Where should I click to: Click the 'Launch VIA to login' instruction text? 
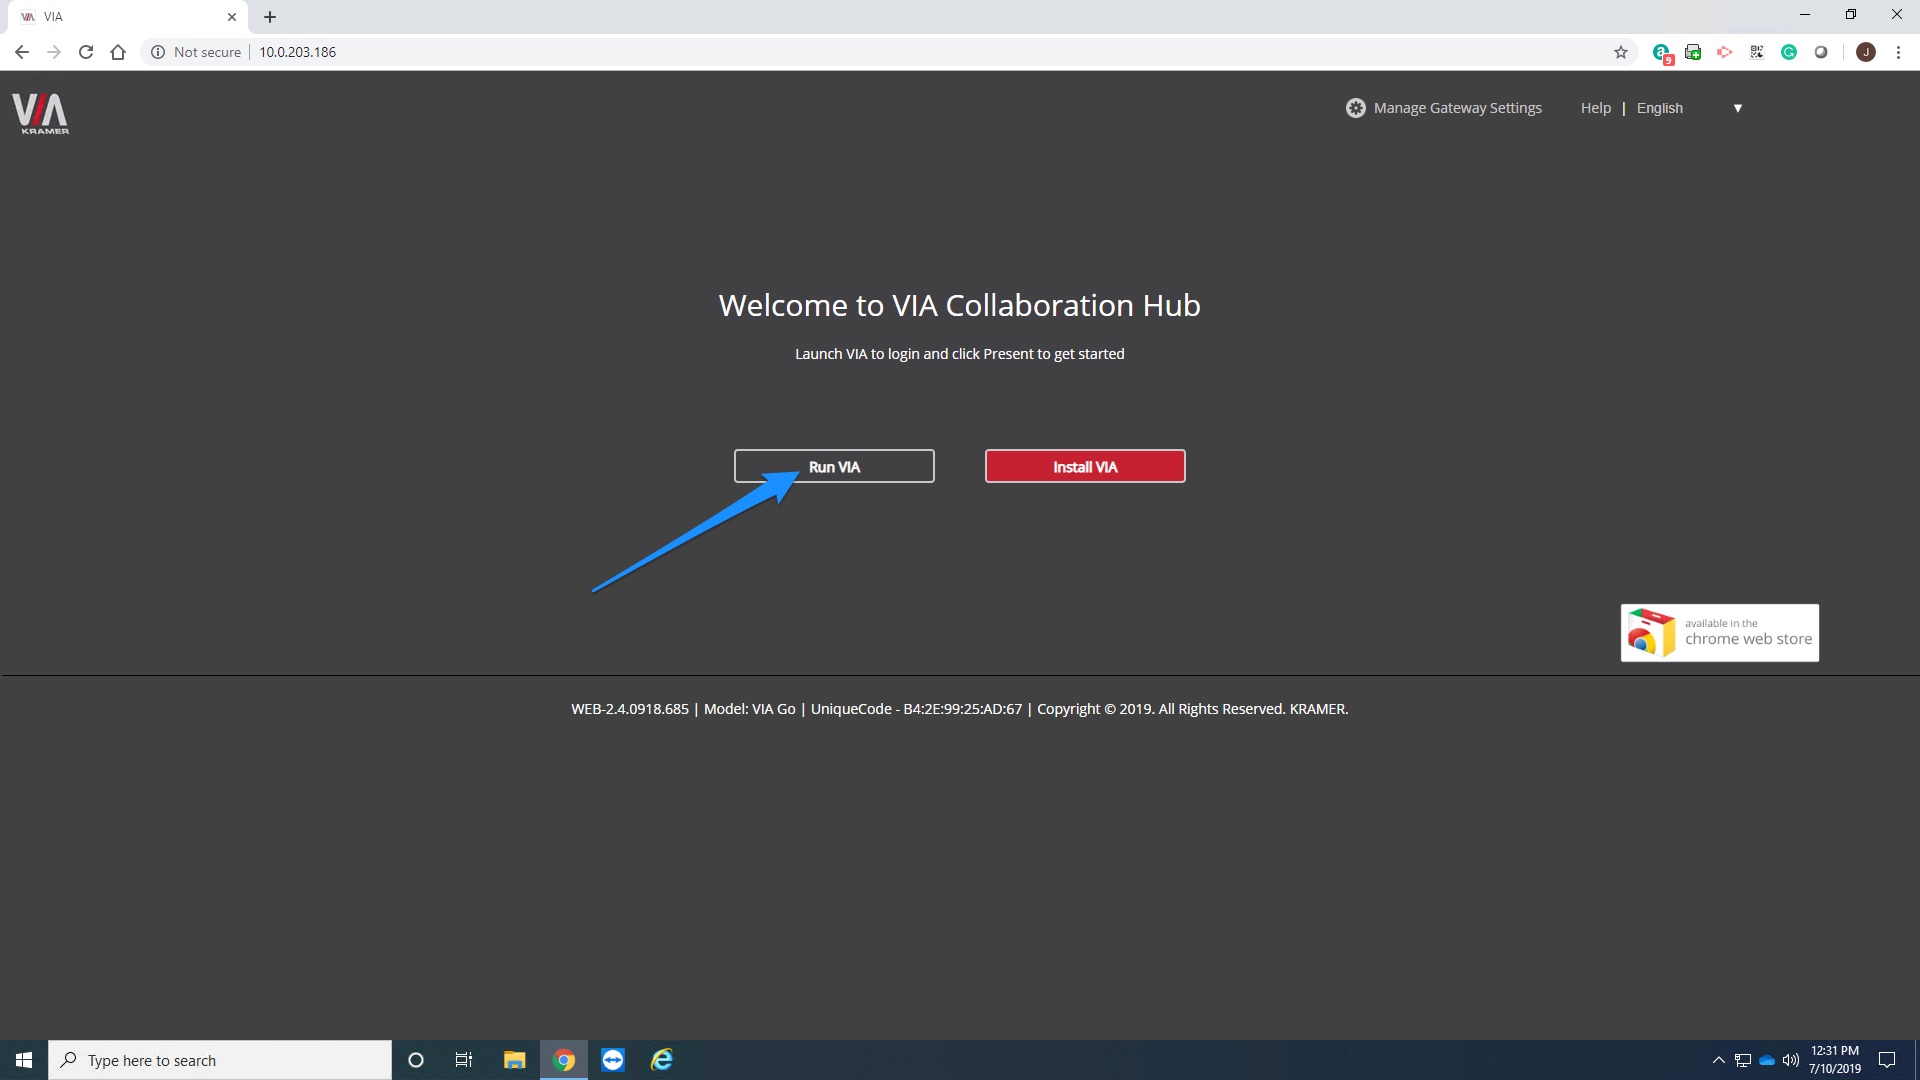pos(960,354)
